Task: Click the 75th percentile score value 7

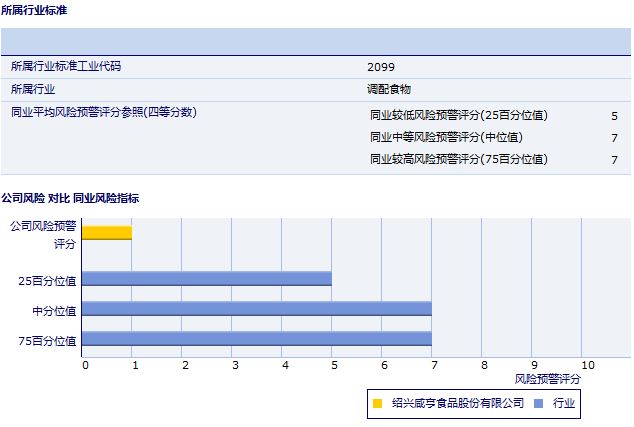Action: [x=614, y=160]
